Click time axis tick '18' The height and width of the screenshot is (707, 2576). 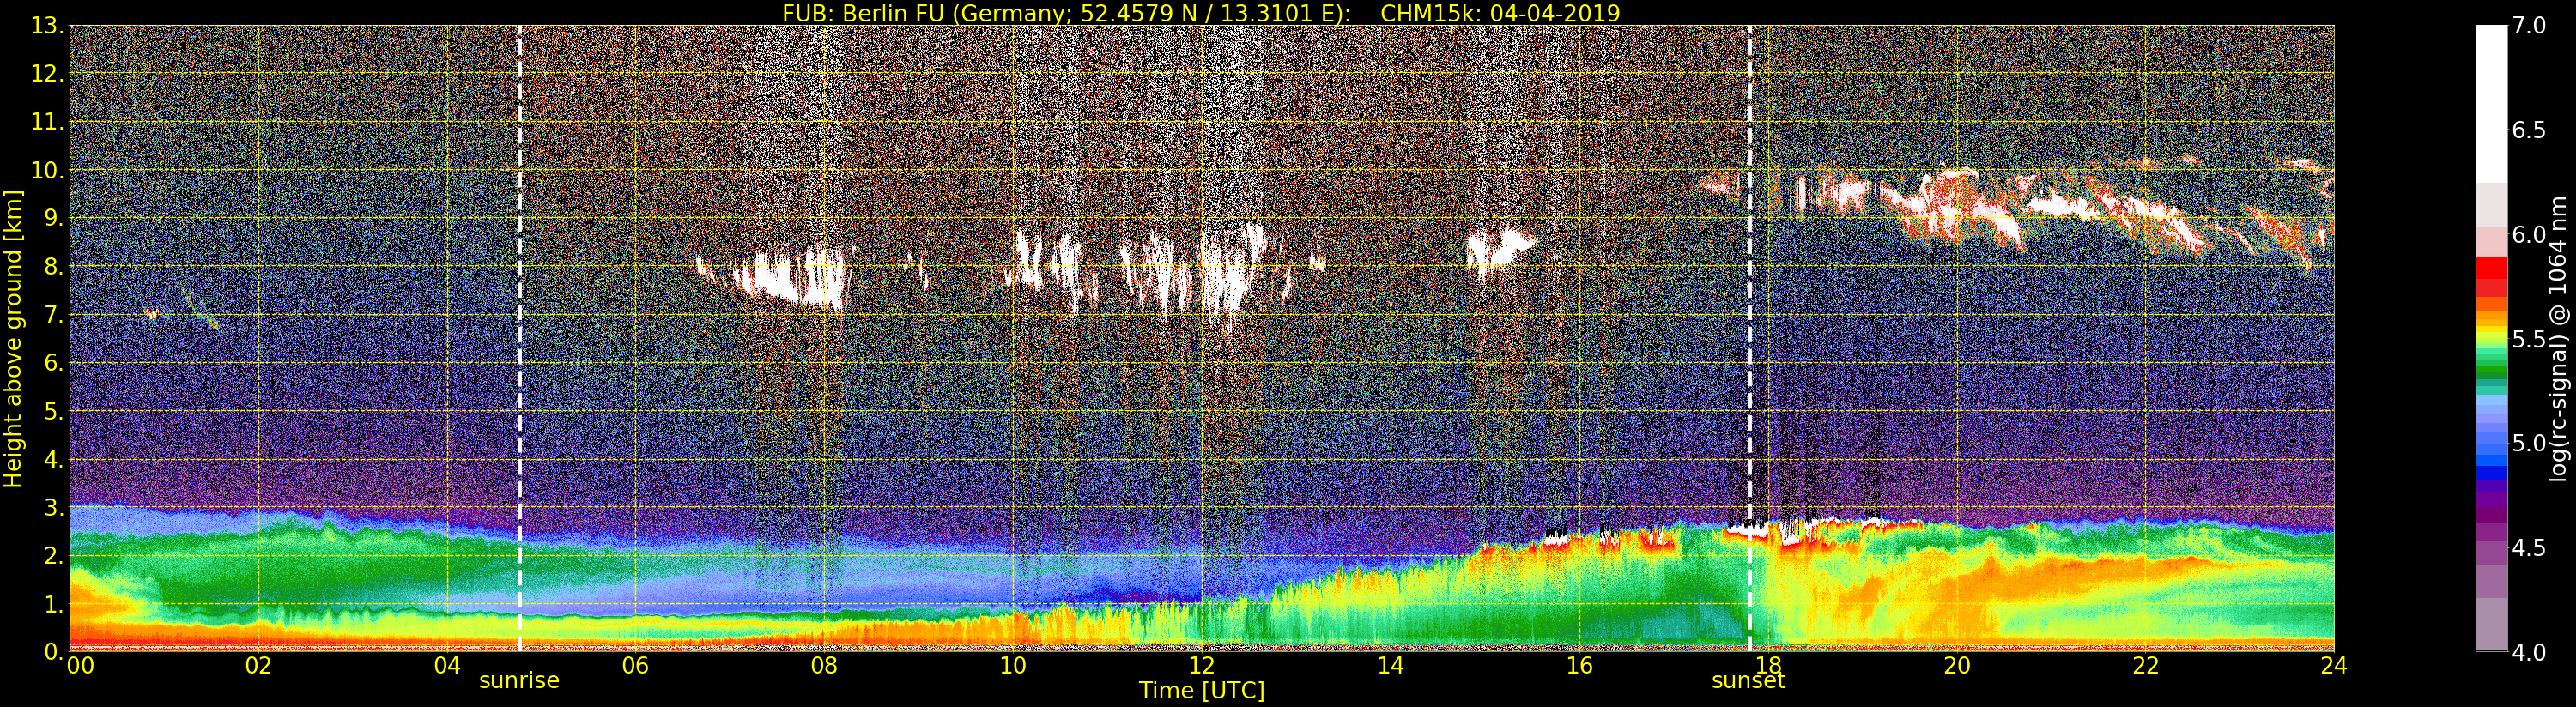click(1768, 666)
